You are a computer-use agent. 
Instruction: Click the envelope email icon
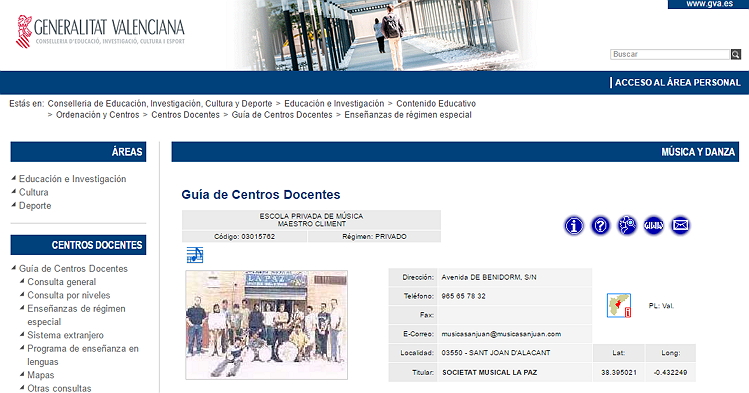680,225
